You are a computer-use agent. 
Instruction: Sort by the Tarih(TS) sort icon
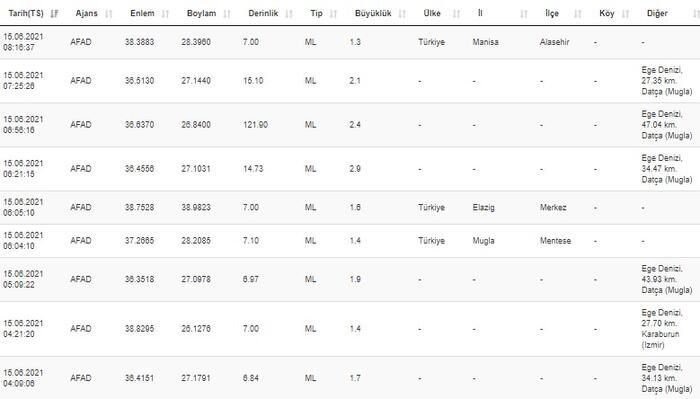[54, 14]
